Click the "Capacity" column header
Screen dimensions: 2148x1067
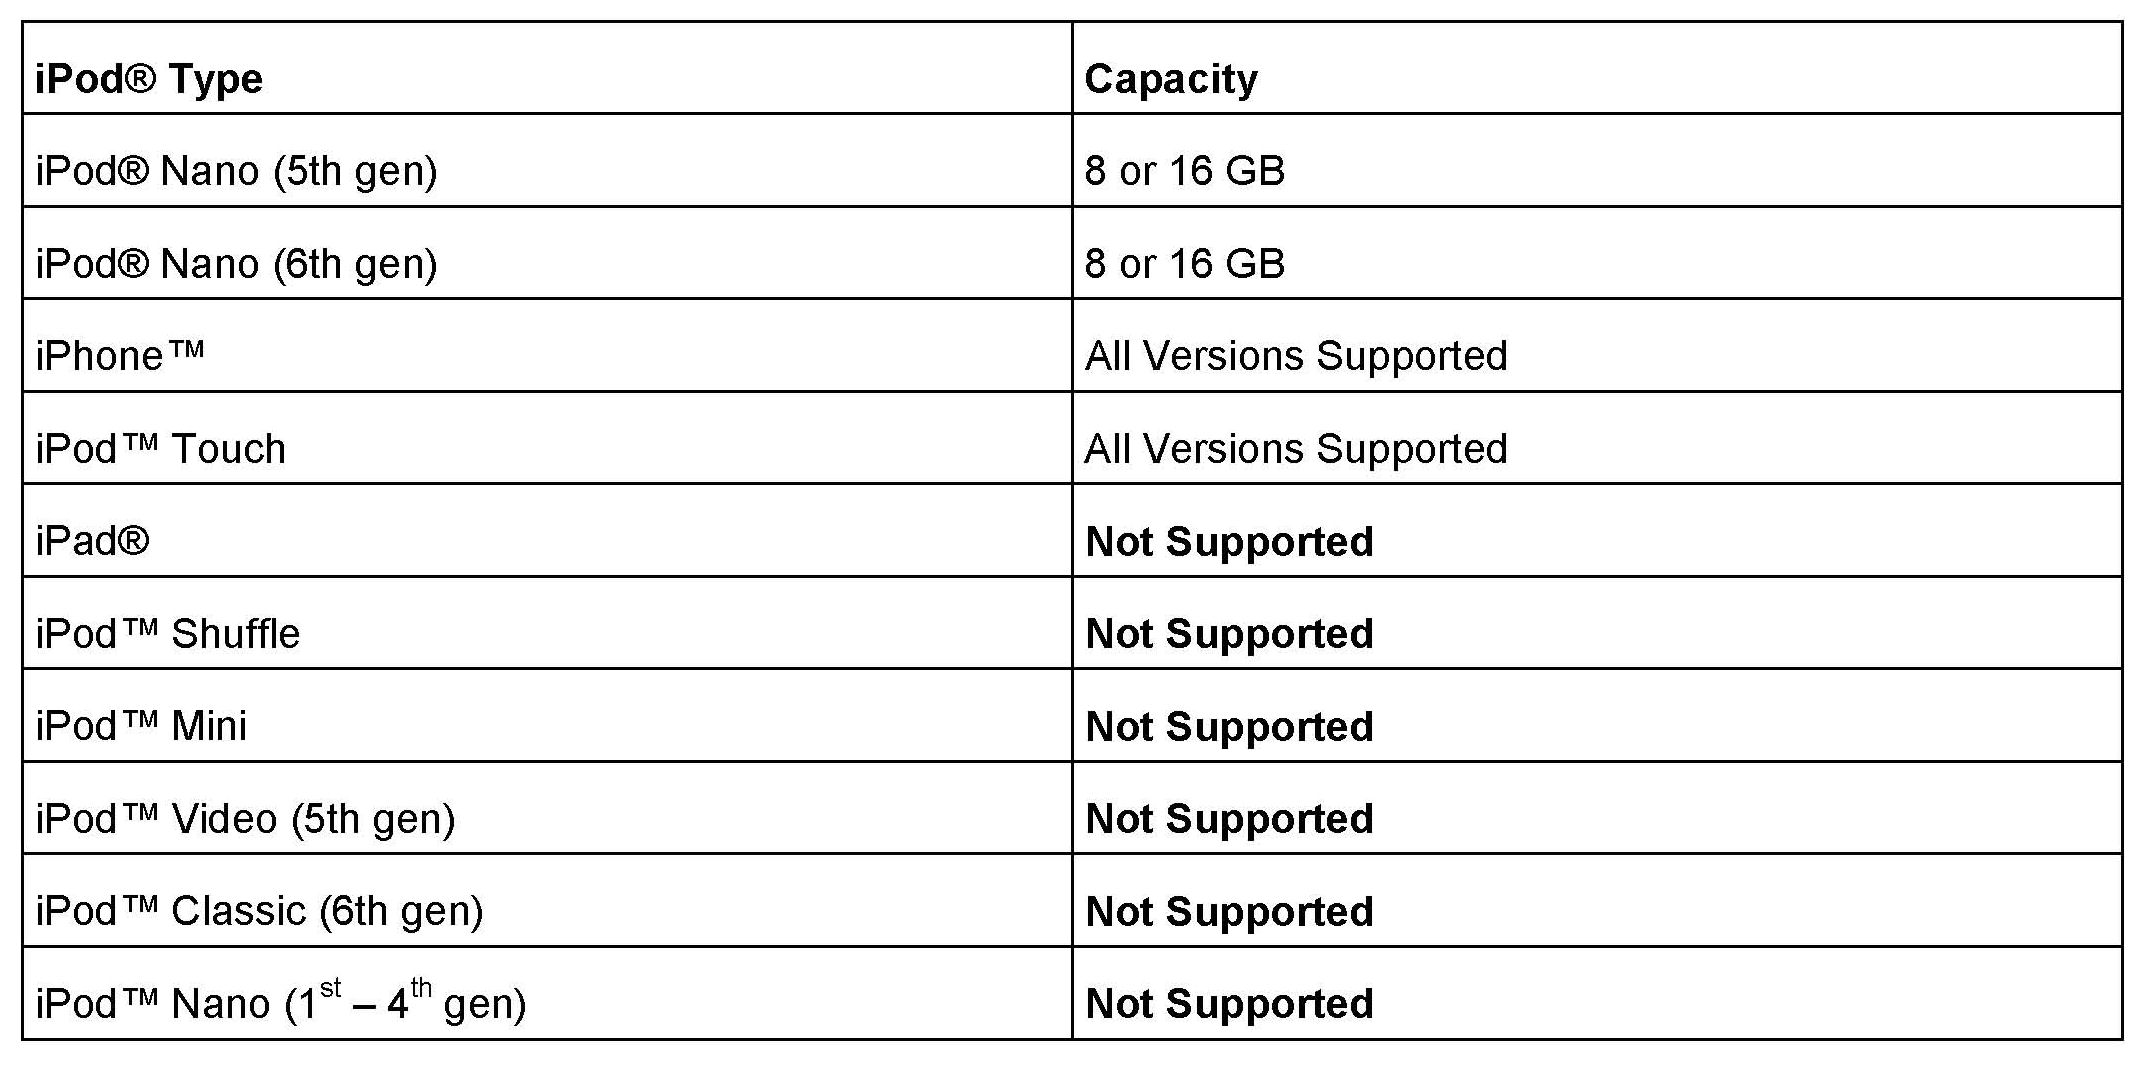(1171, 78)
